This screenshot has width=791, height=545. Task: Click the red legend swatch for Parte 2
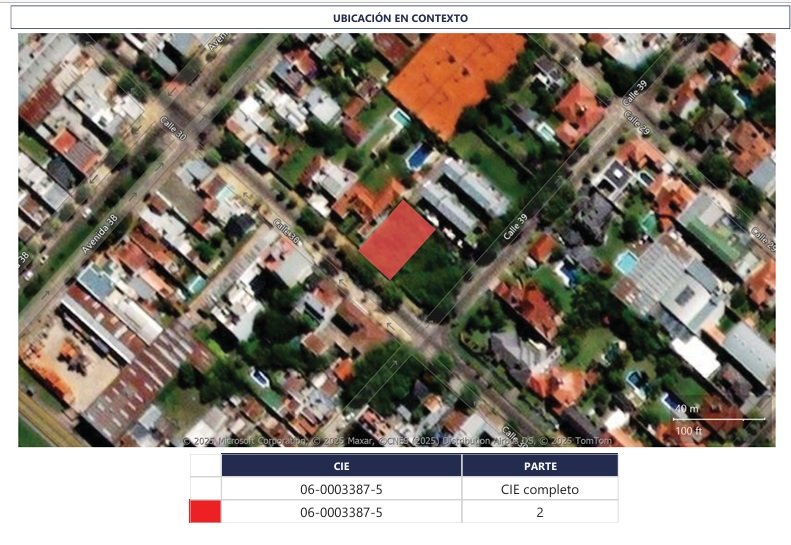coord(205,512)
